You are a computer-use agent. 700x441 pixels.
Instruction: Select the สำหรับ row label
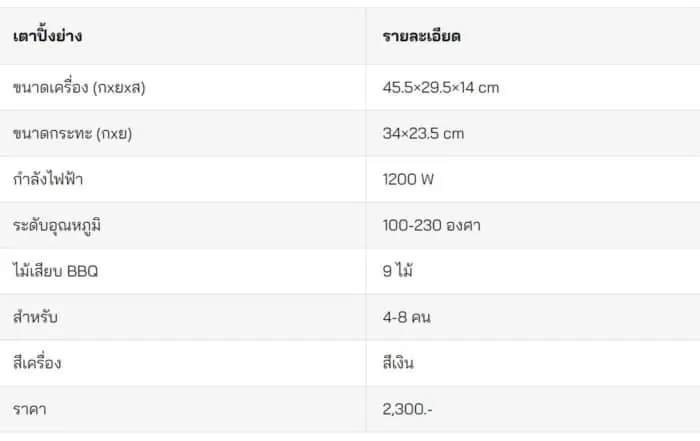[x=35, y=316]
